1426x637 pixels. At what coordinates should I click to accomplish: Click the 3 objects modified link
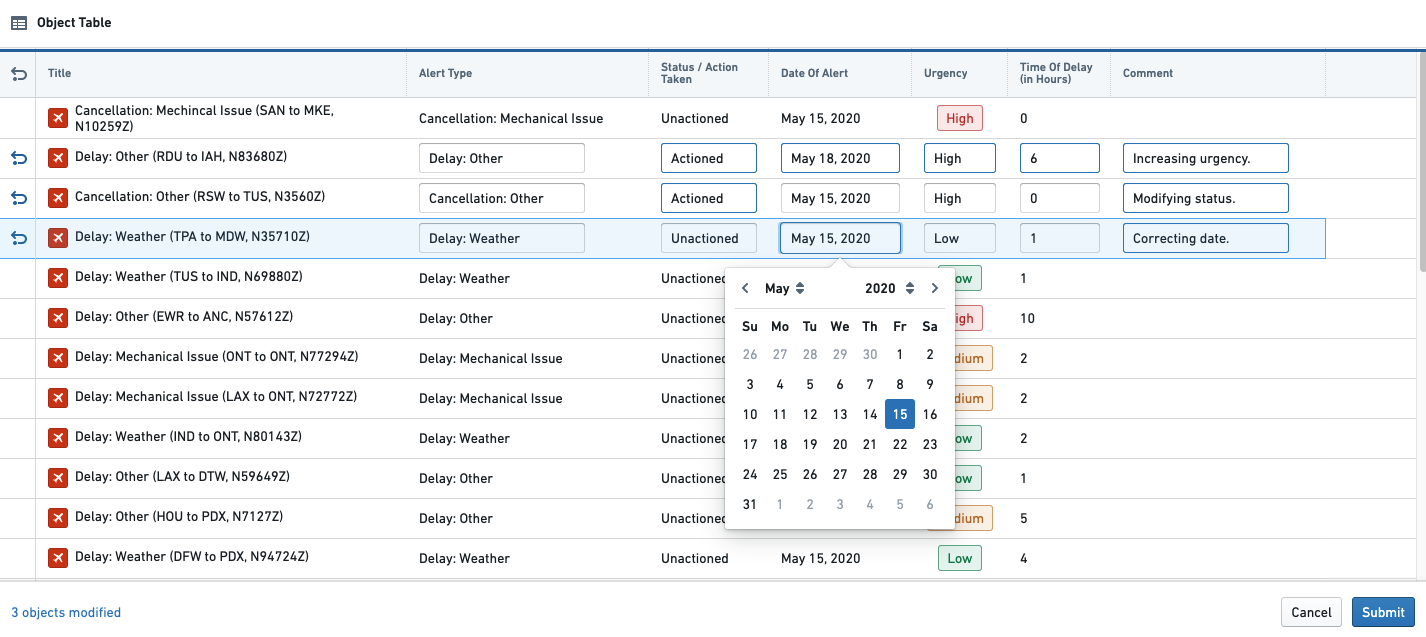coord(66,612)
